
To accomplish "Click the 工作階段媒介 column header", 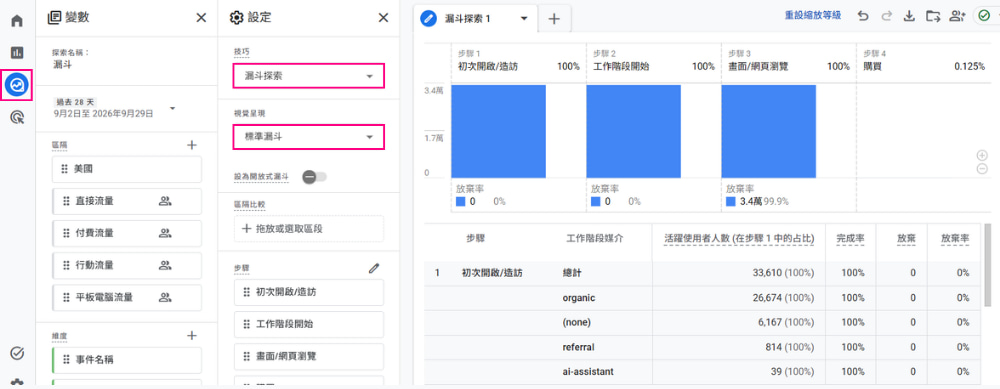I will click(594, 238).
